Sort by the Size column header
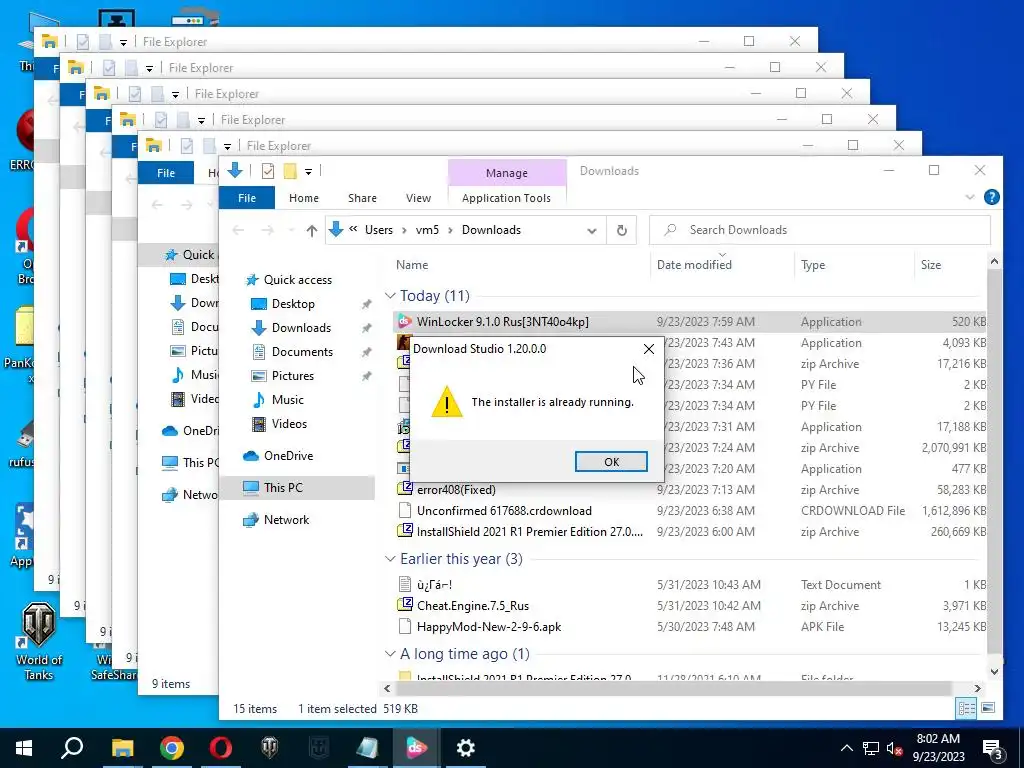Image resolution: width=1024 pixels, height=768 pixels. (x=931, y=264)
